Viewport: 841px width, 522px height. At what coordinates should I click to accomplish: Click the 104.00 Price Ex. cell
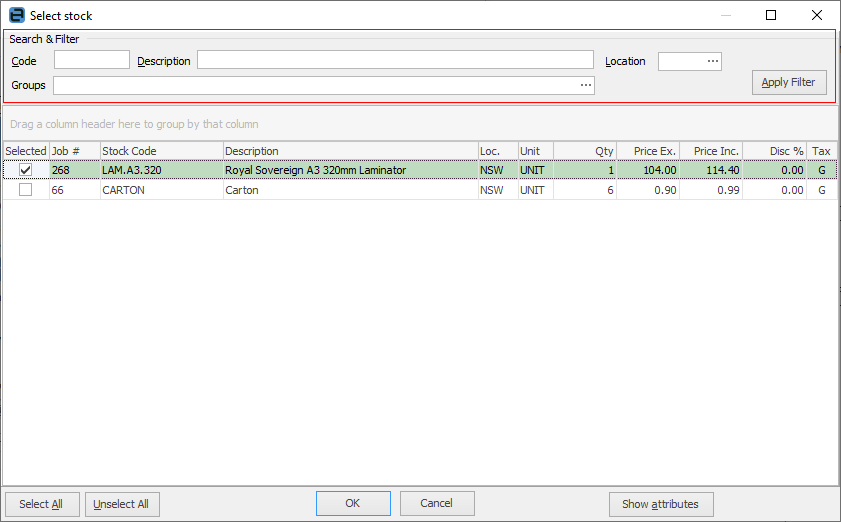click(648, 170)
